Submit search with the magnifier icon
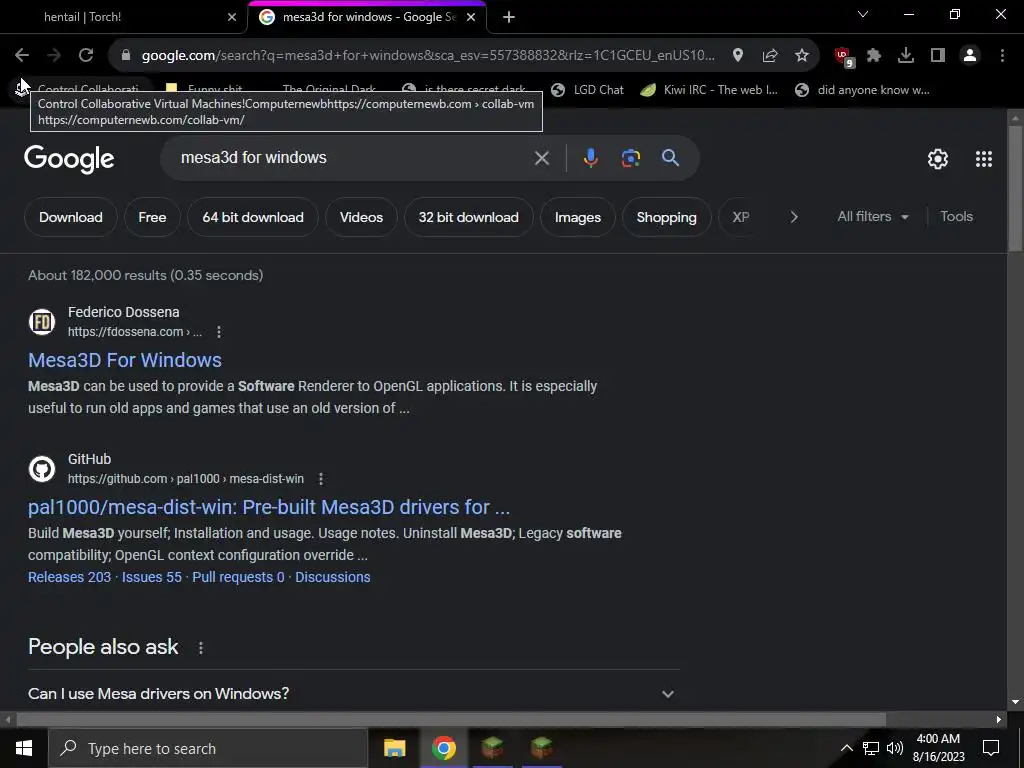 [x=670, y=158]
